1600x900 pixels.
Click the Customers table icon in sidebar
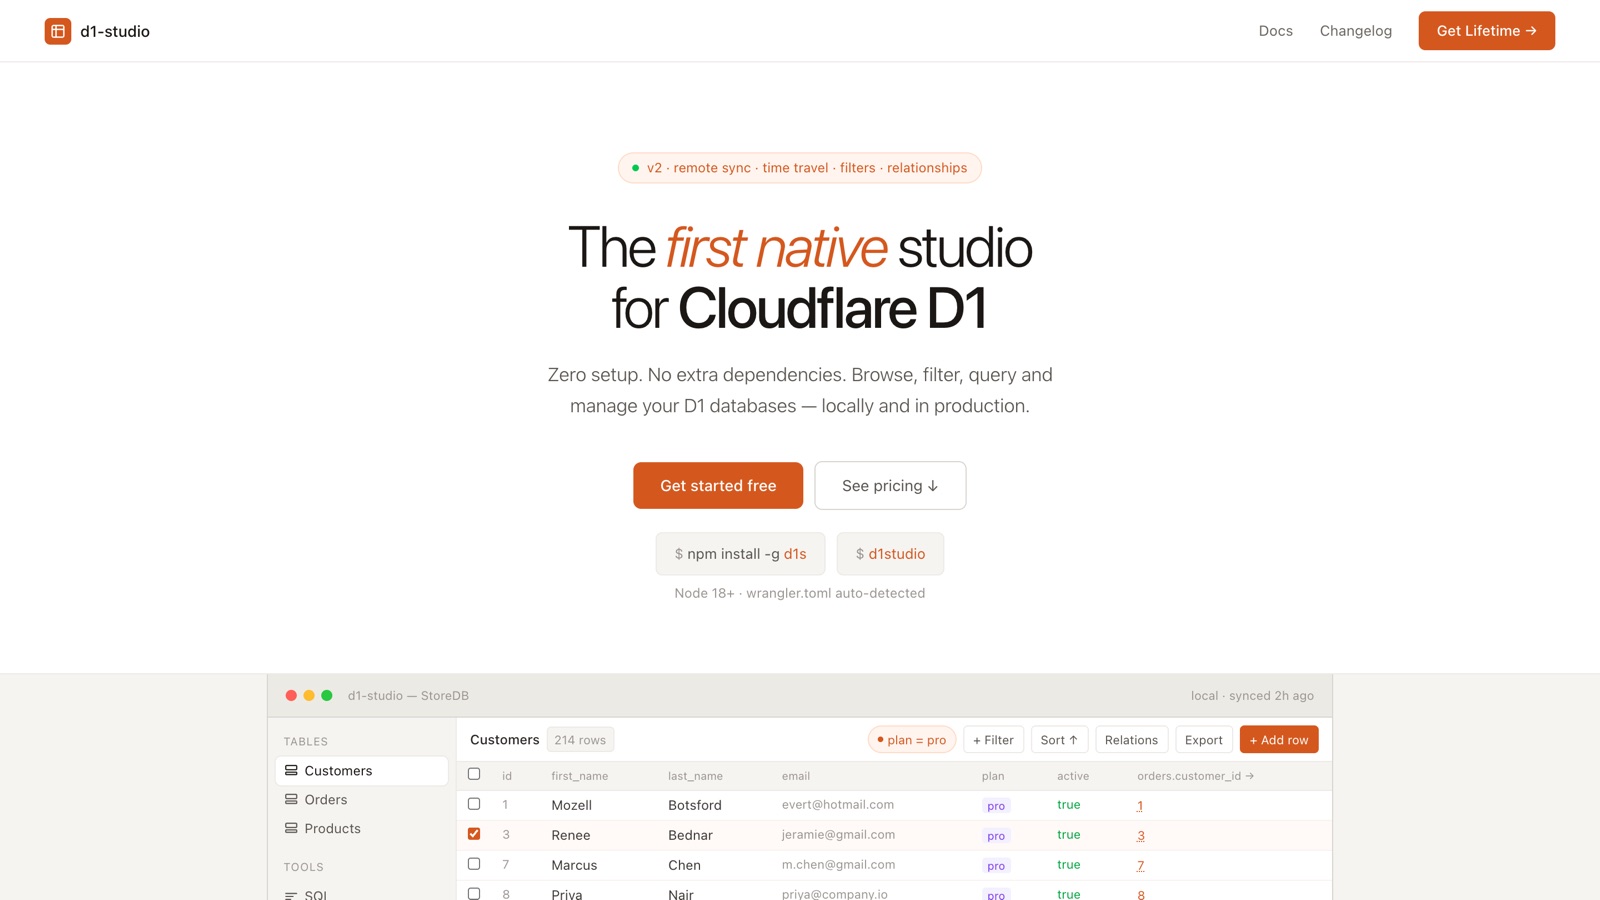[291, 770]
